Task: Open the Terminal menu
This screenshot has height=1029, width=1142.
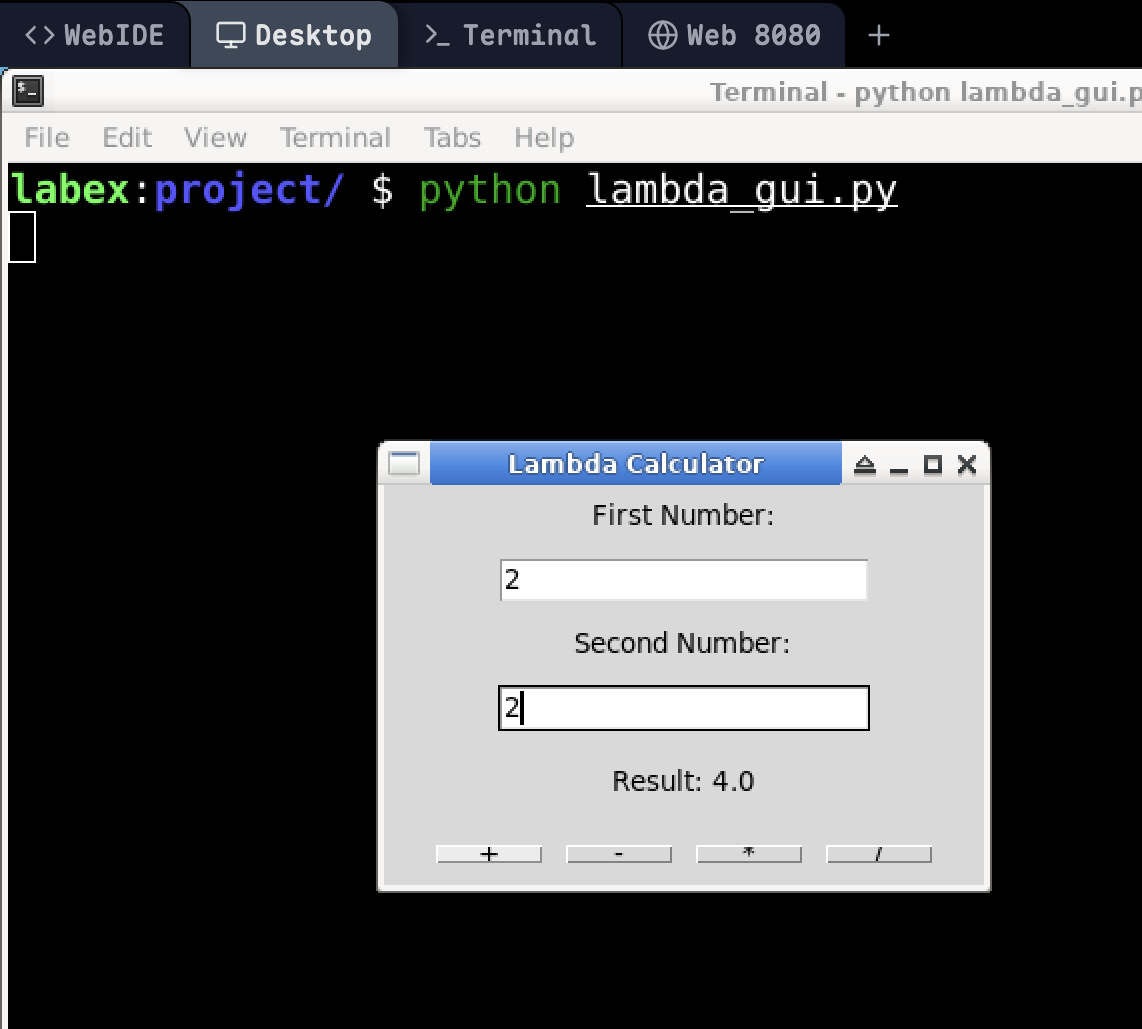Action: point(335,137)
